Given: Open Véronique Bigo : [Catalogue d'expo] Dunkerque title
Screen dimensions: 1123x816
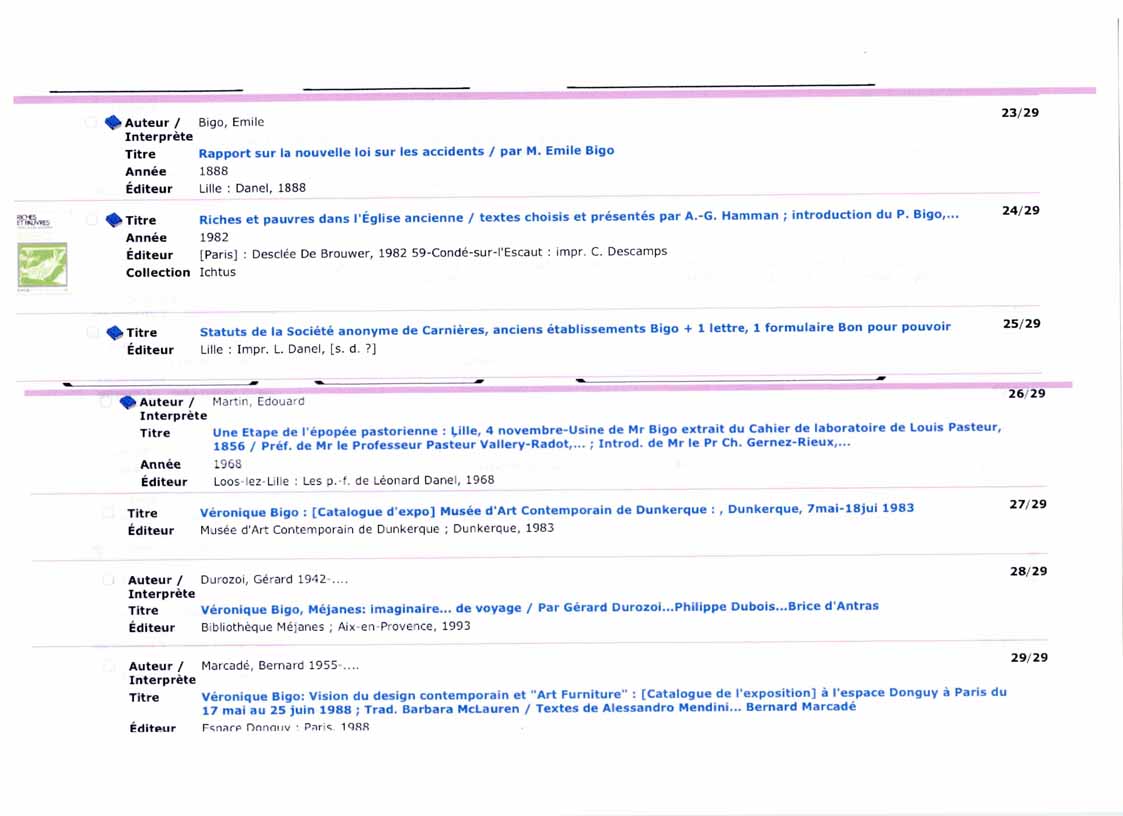Looking at the screenshot, I should tap(556, 510).
